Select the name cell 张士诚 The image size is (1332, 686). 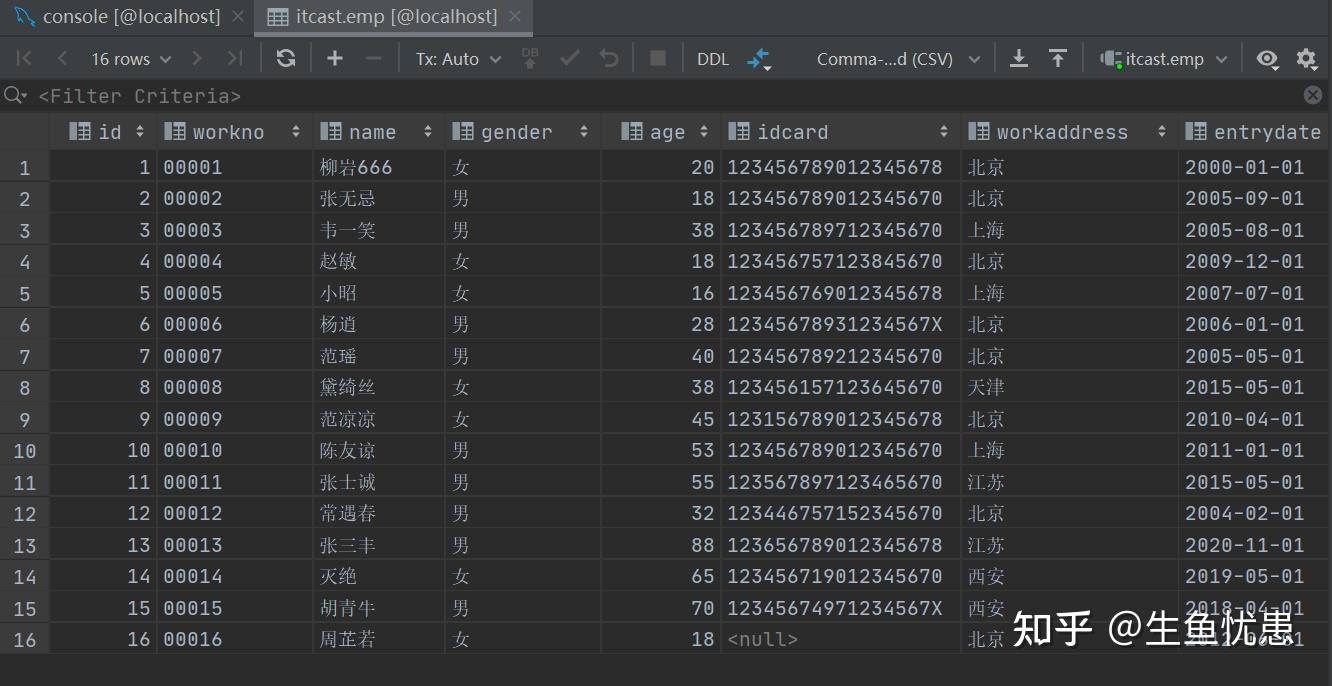[x=379, y=482]
